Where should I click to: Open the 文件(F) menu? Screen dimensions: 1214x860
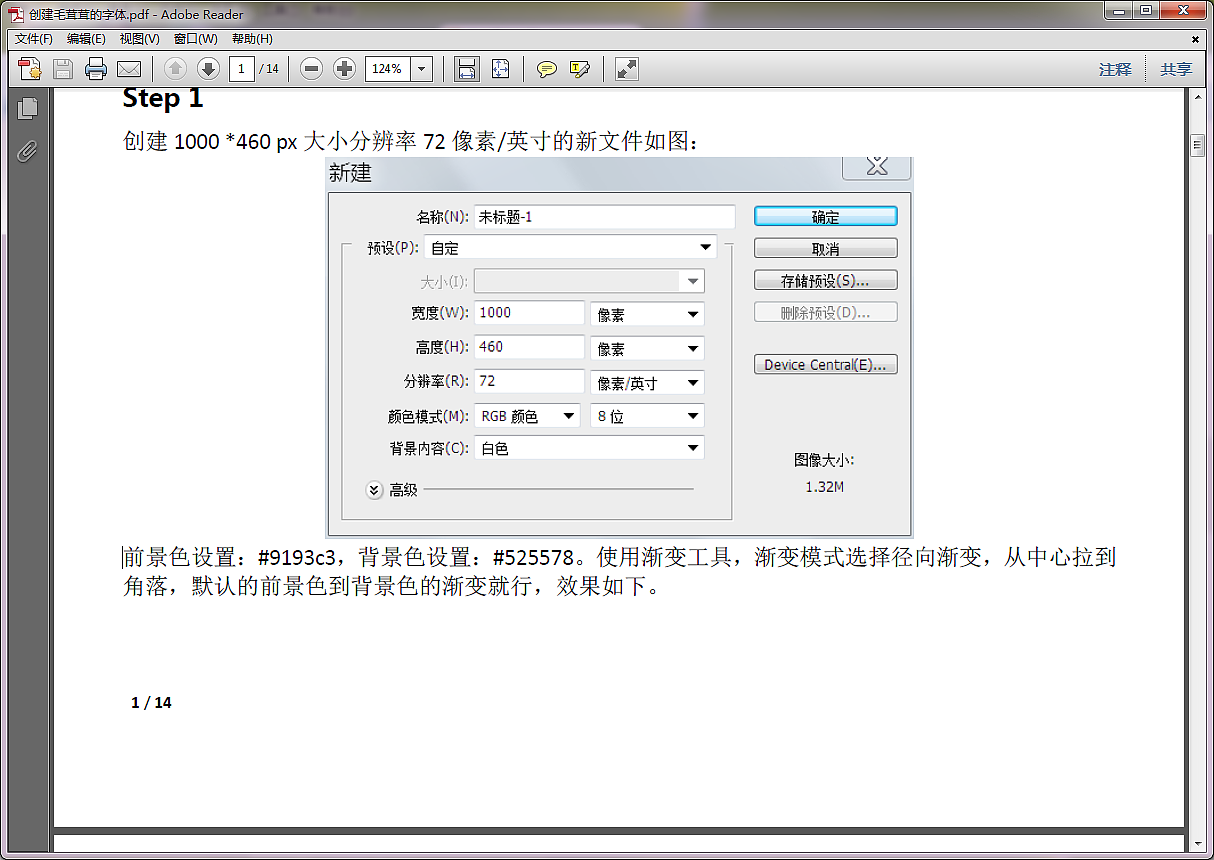click(34, 39)
